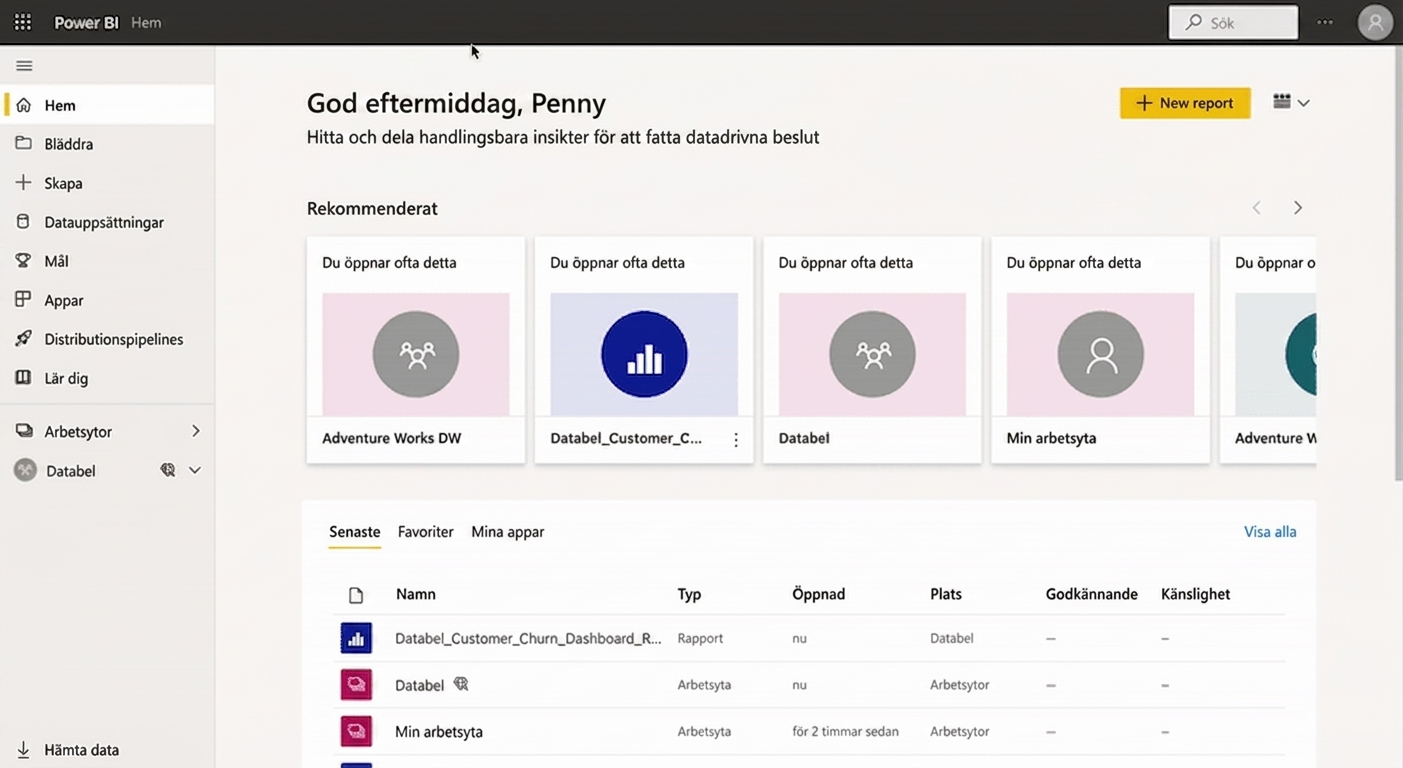Open the Databel link in recent list
1403x768 pixels.
419,685
